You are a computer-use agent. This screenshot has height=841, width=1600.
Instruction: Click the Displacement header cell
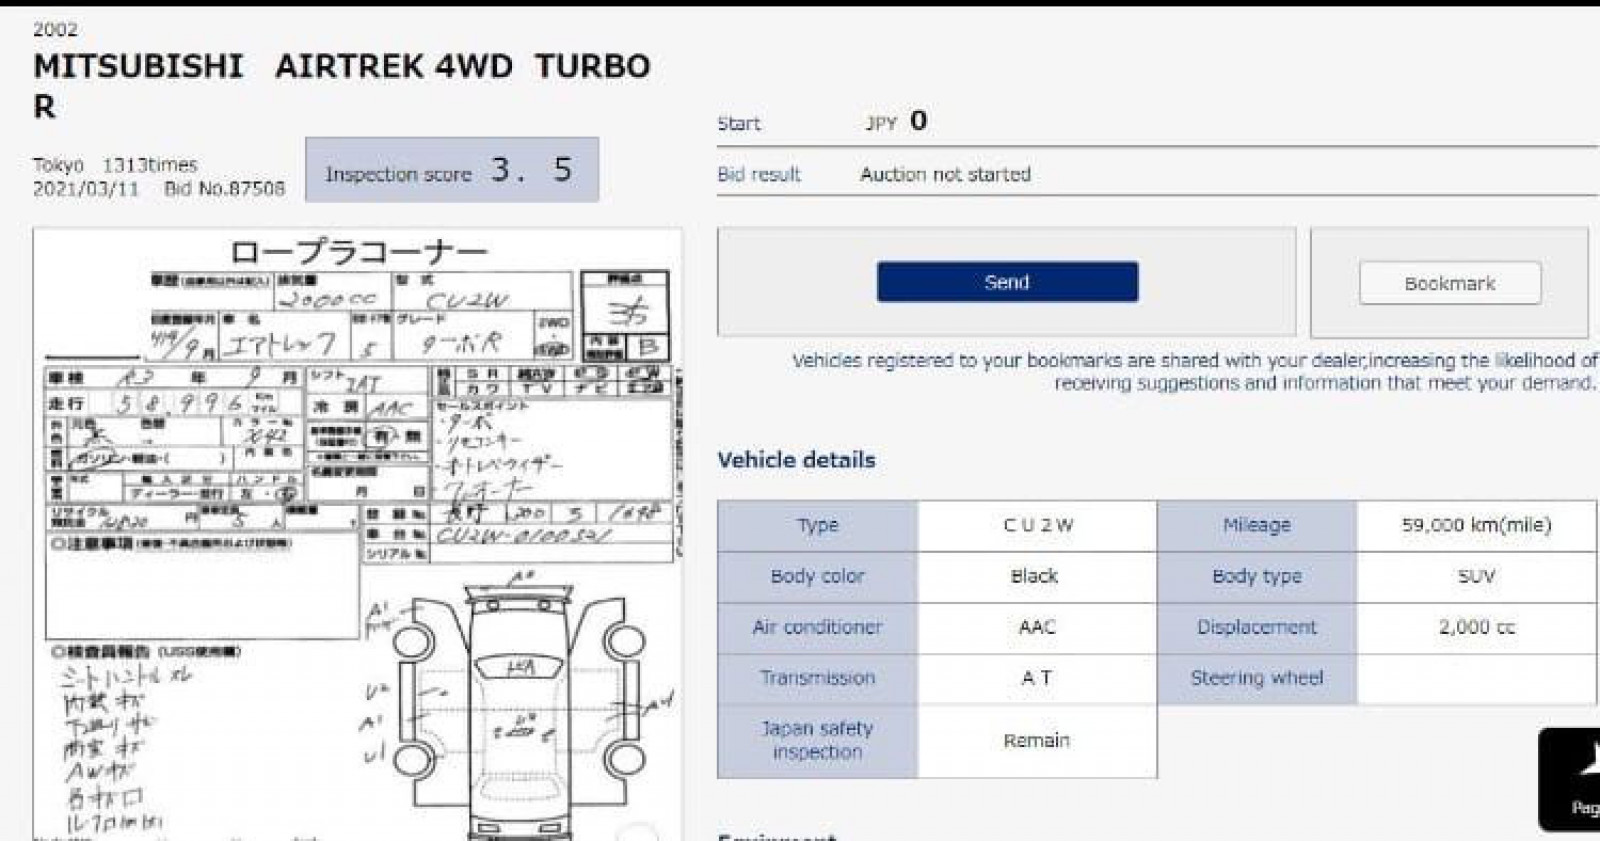tap(1257, 627)
